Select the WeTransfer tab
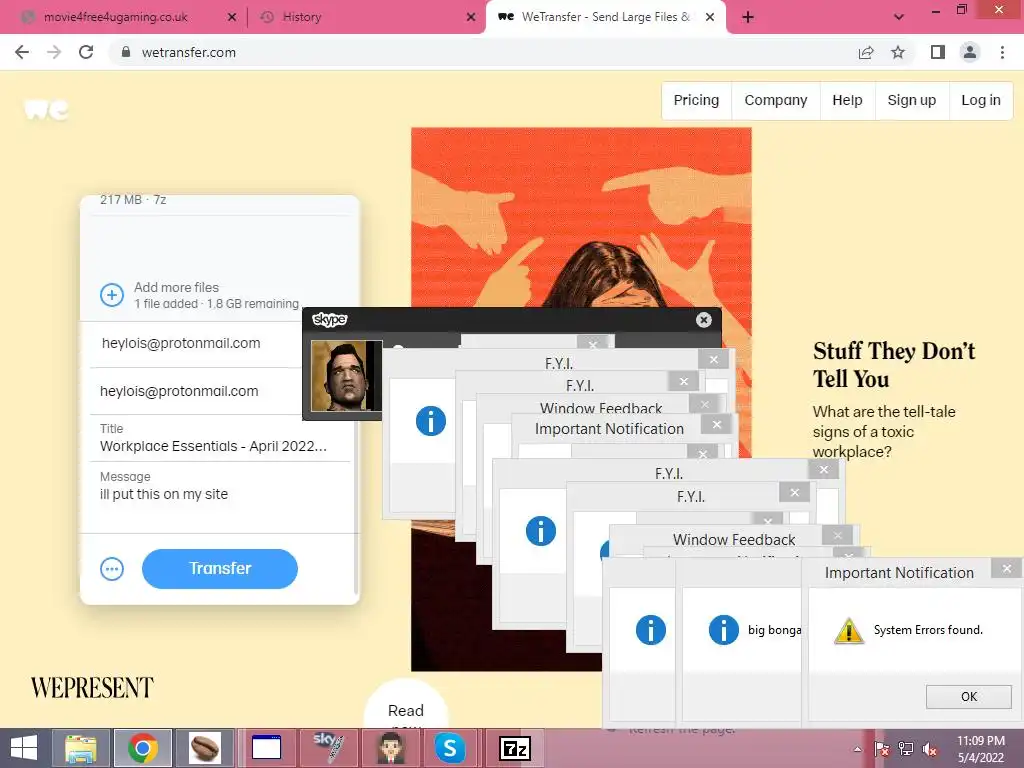This screenshot has width=1024, height=768. pyautogui.click(x=605, y=17)
